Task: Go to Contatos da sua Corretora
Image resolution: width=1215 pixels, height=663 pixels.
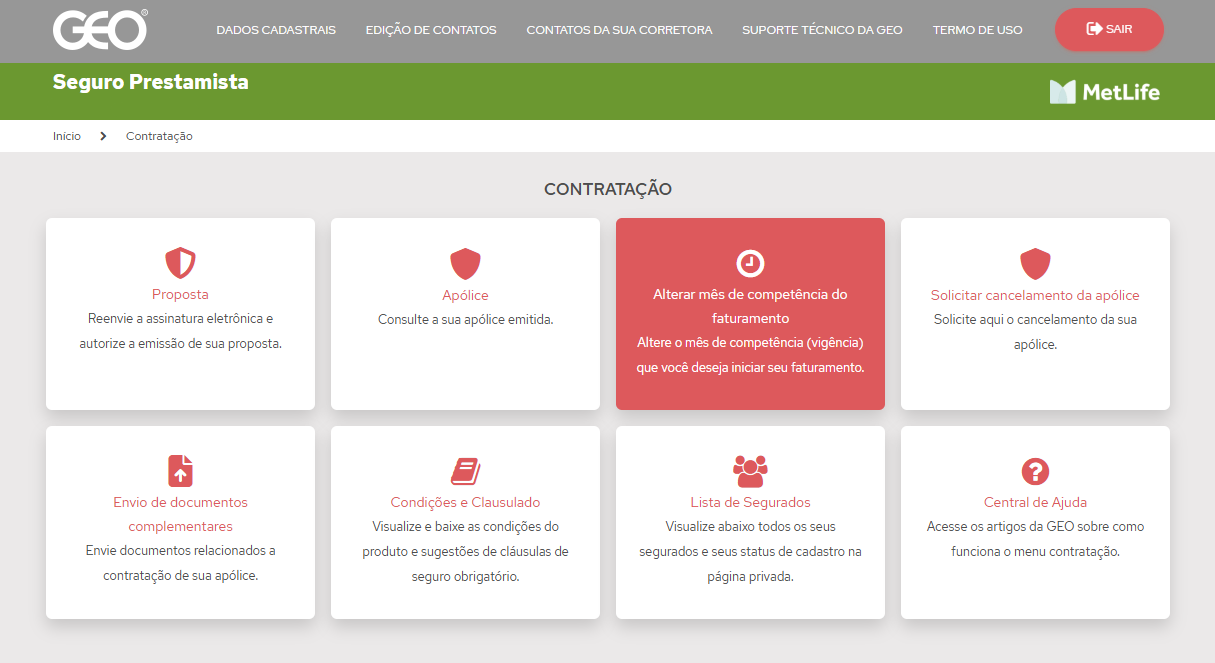Action: [619, 30]
